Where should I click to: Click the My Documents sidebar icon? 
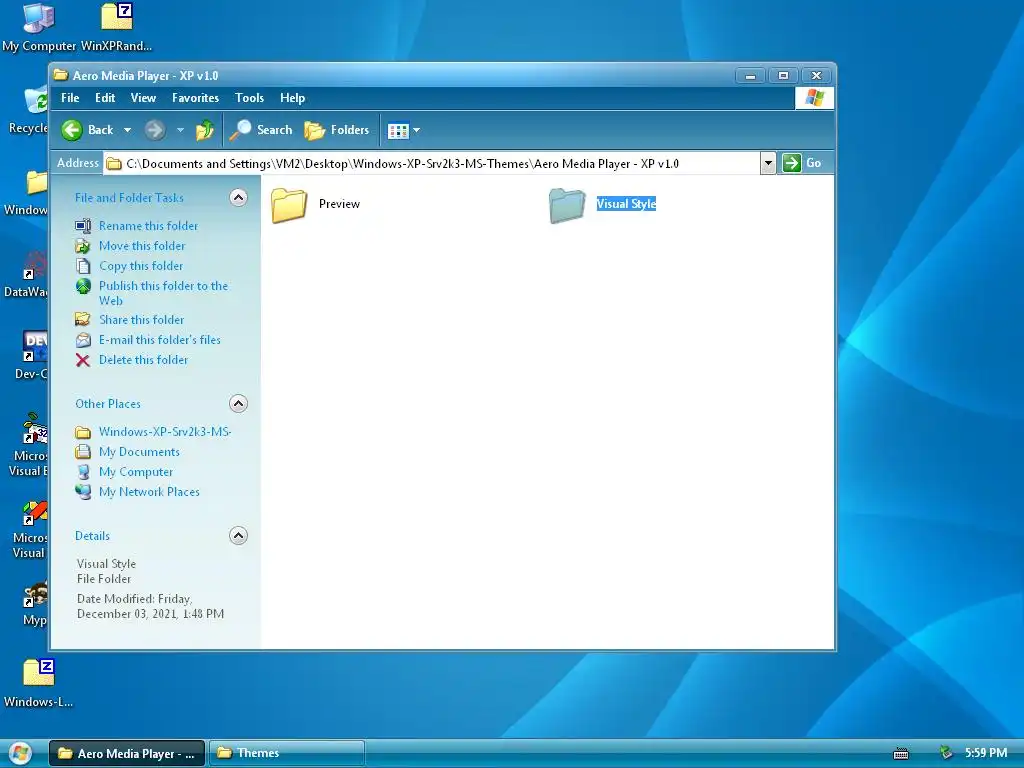point(83,452)
